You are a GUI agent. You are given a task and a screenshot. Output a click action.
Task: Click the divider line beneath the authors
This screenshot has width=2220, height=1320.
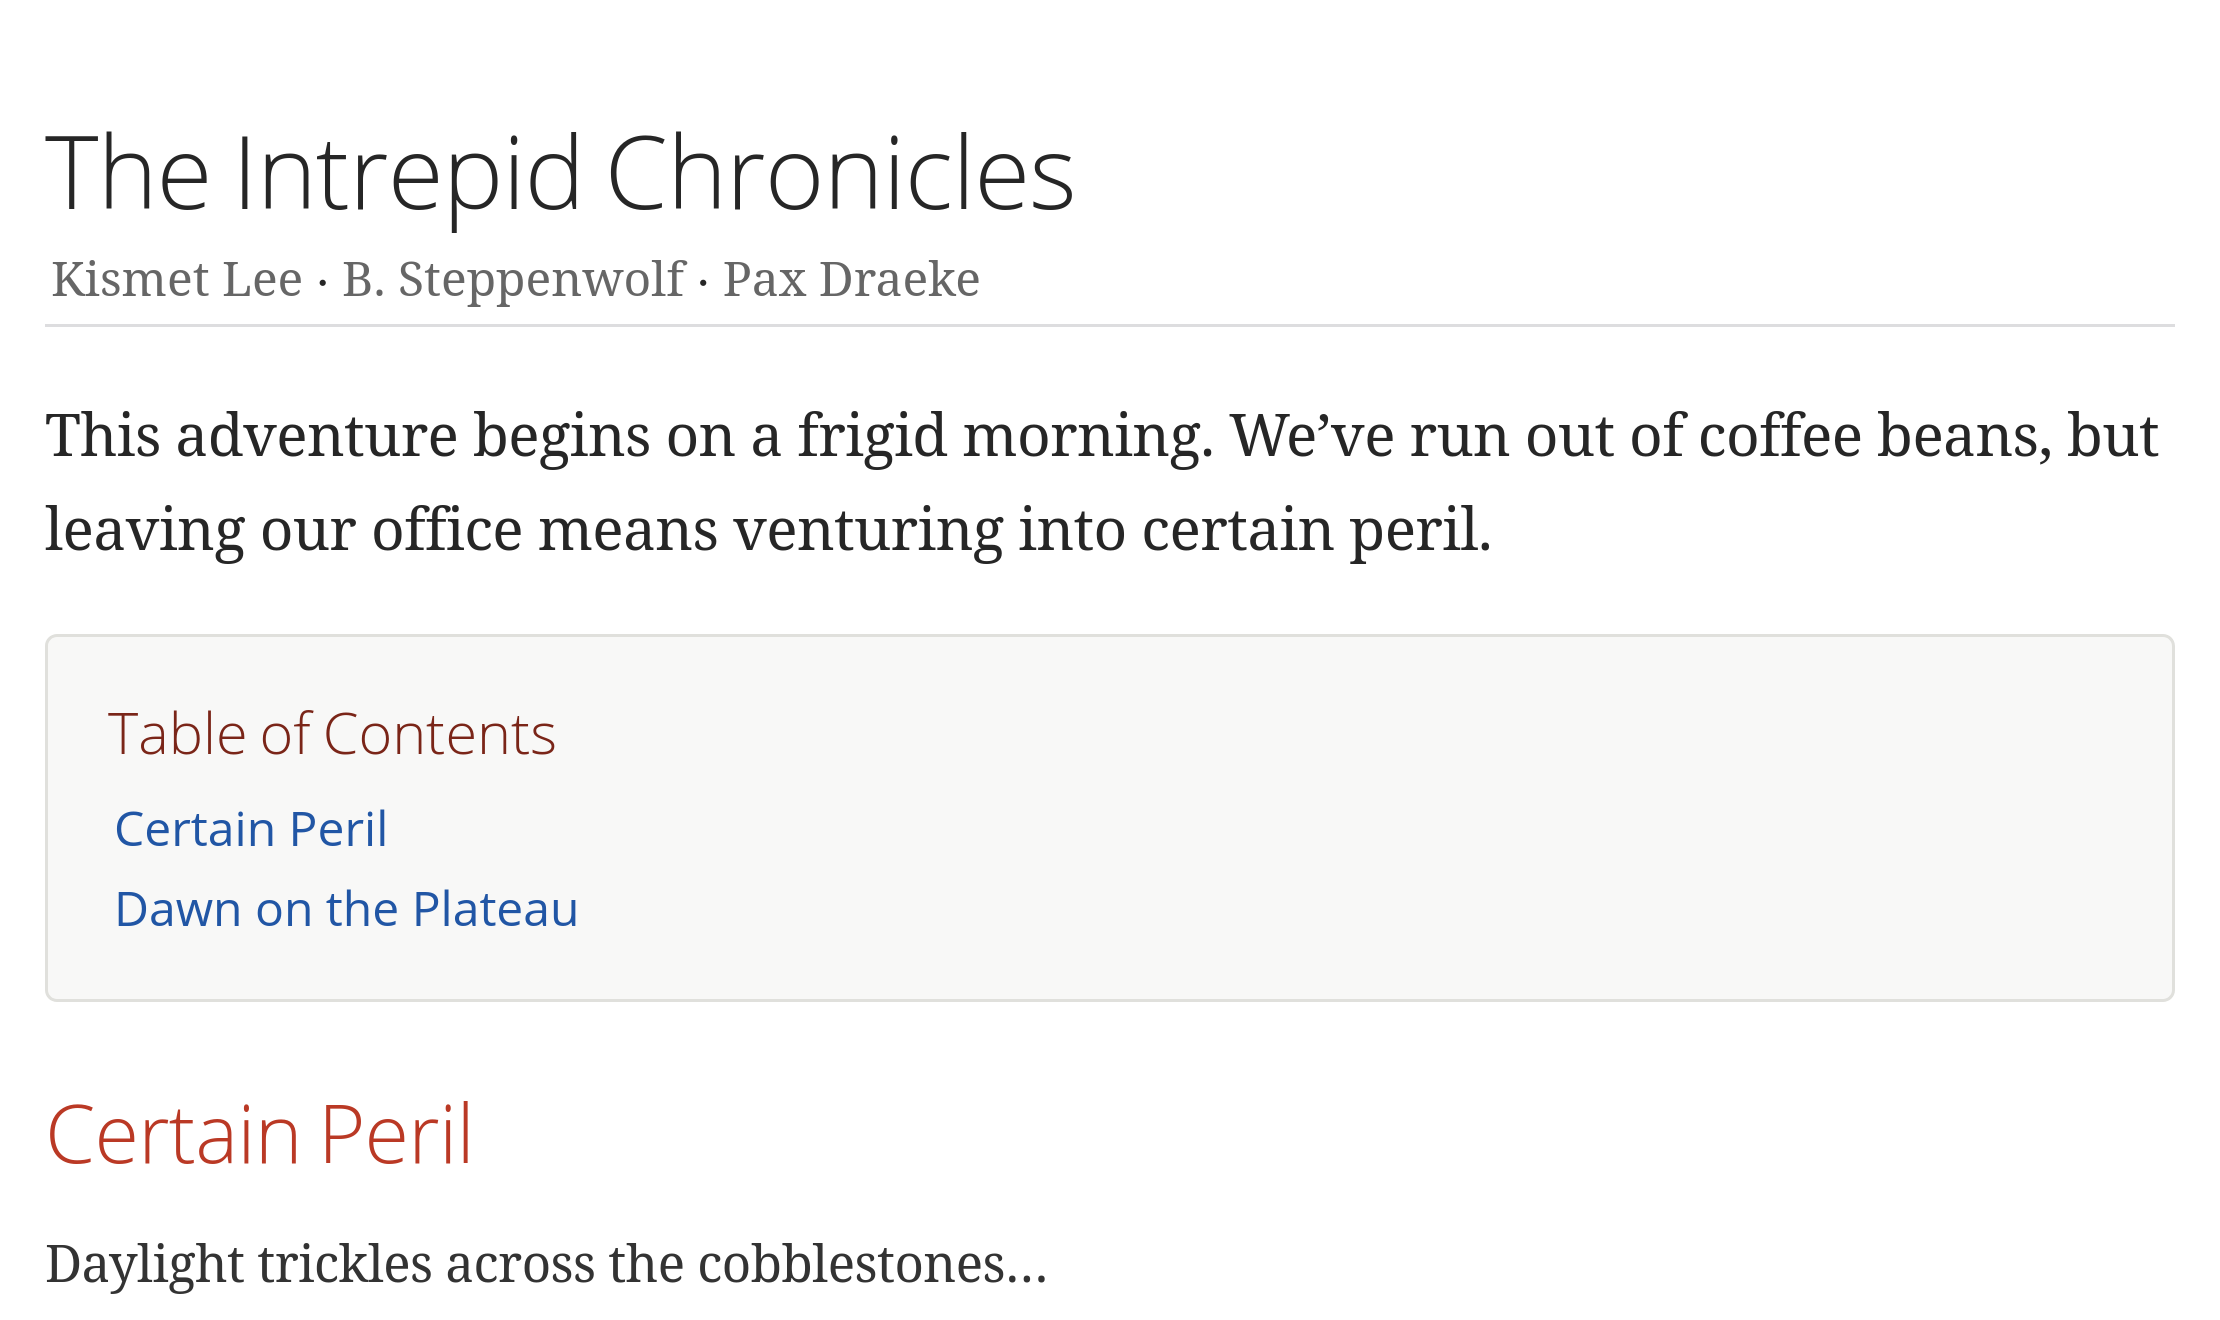tap(1110, 325)
